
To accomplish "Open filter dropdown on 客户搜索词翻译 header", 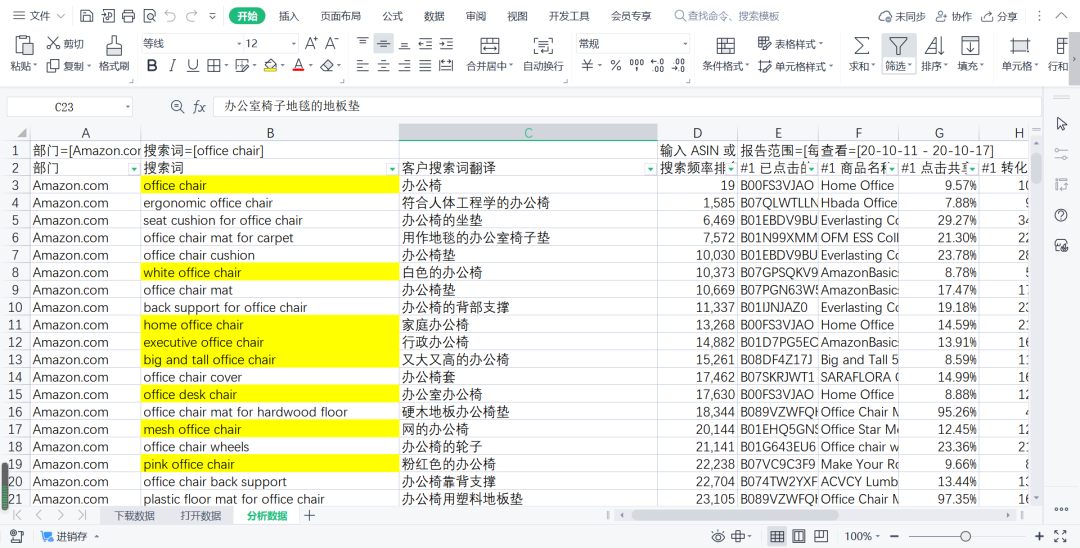I will tap(650, 169).
